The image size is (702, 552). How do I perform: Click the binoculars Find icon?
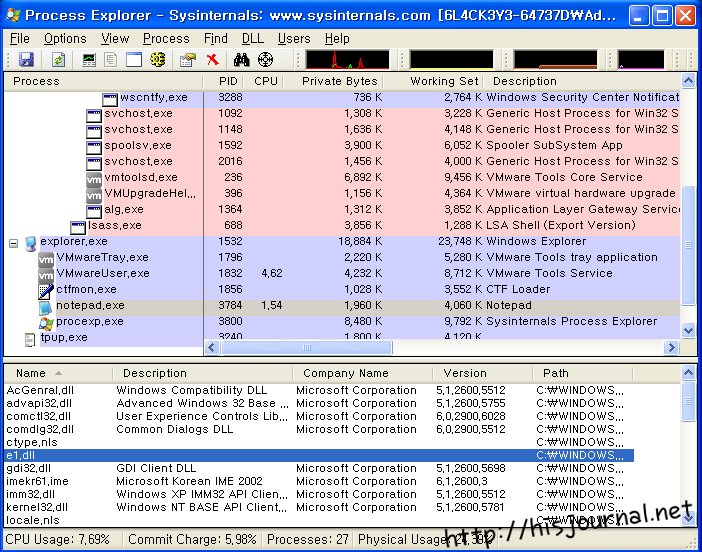click(x=241, y=60)
